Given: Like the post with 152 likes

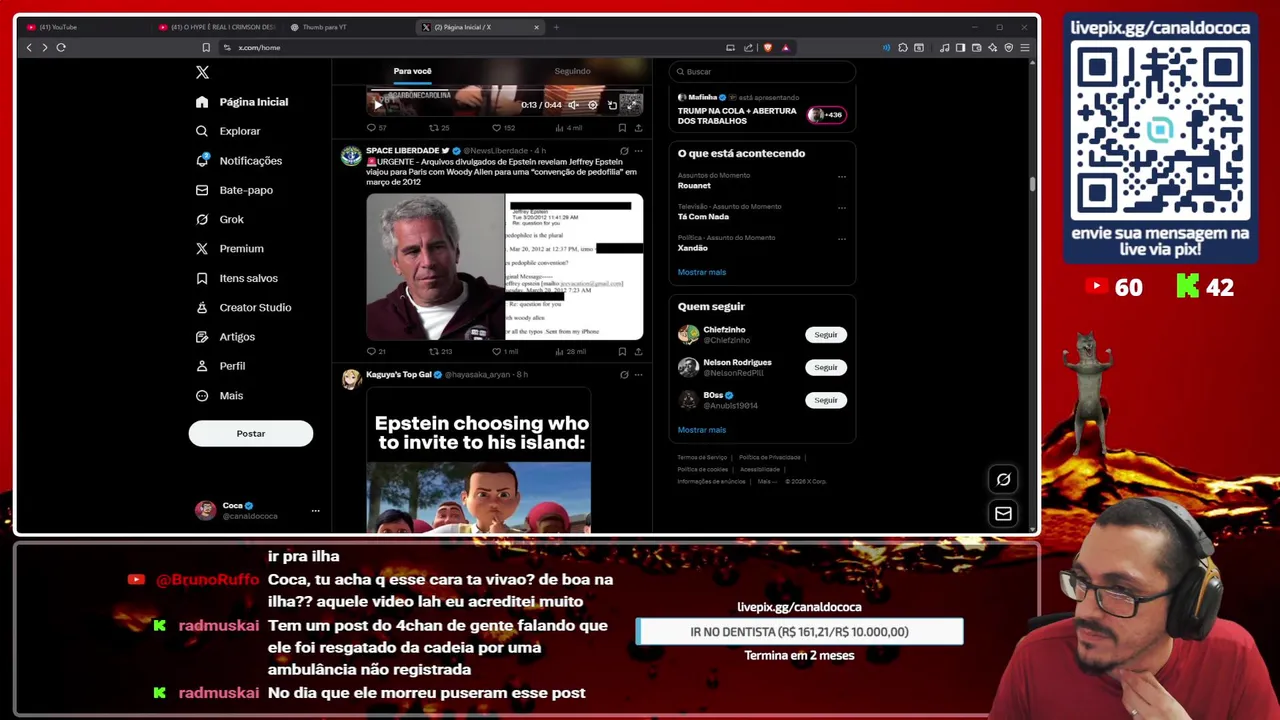Looking at the screenshot, I should [x=503, y=128].
